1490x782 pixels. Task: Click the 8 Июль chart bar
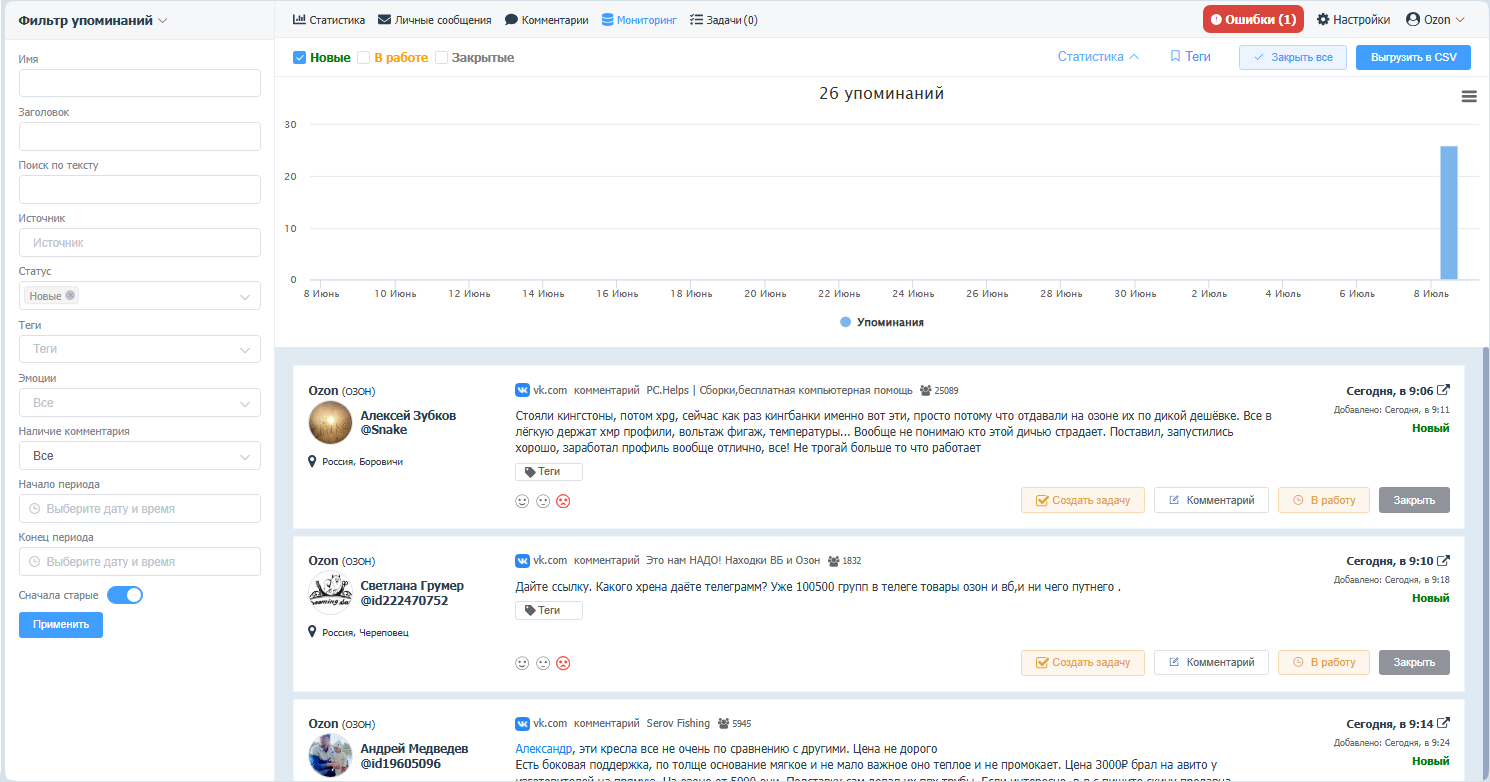point(1448,212)
